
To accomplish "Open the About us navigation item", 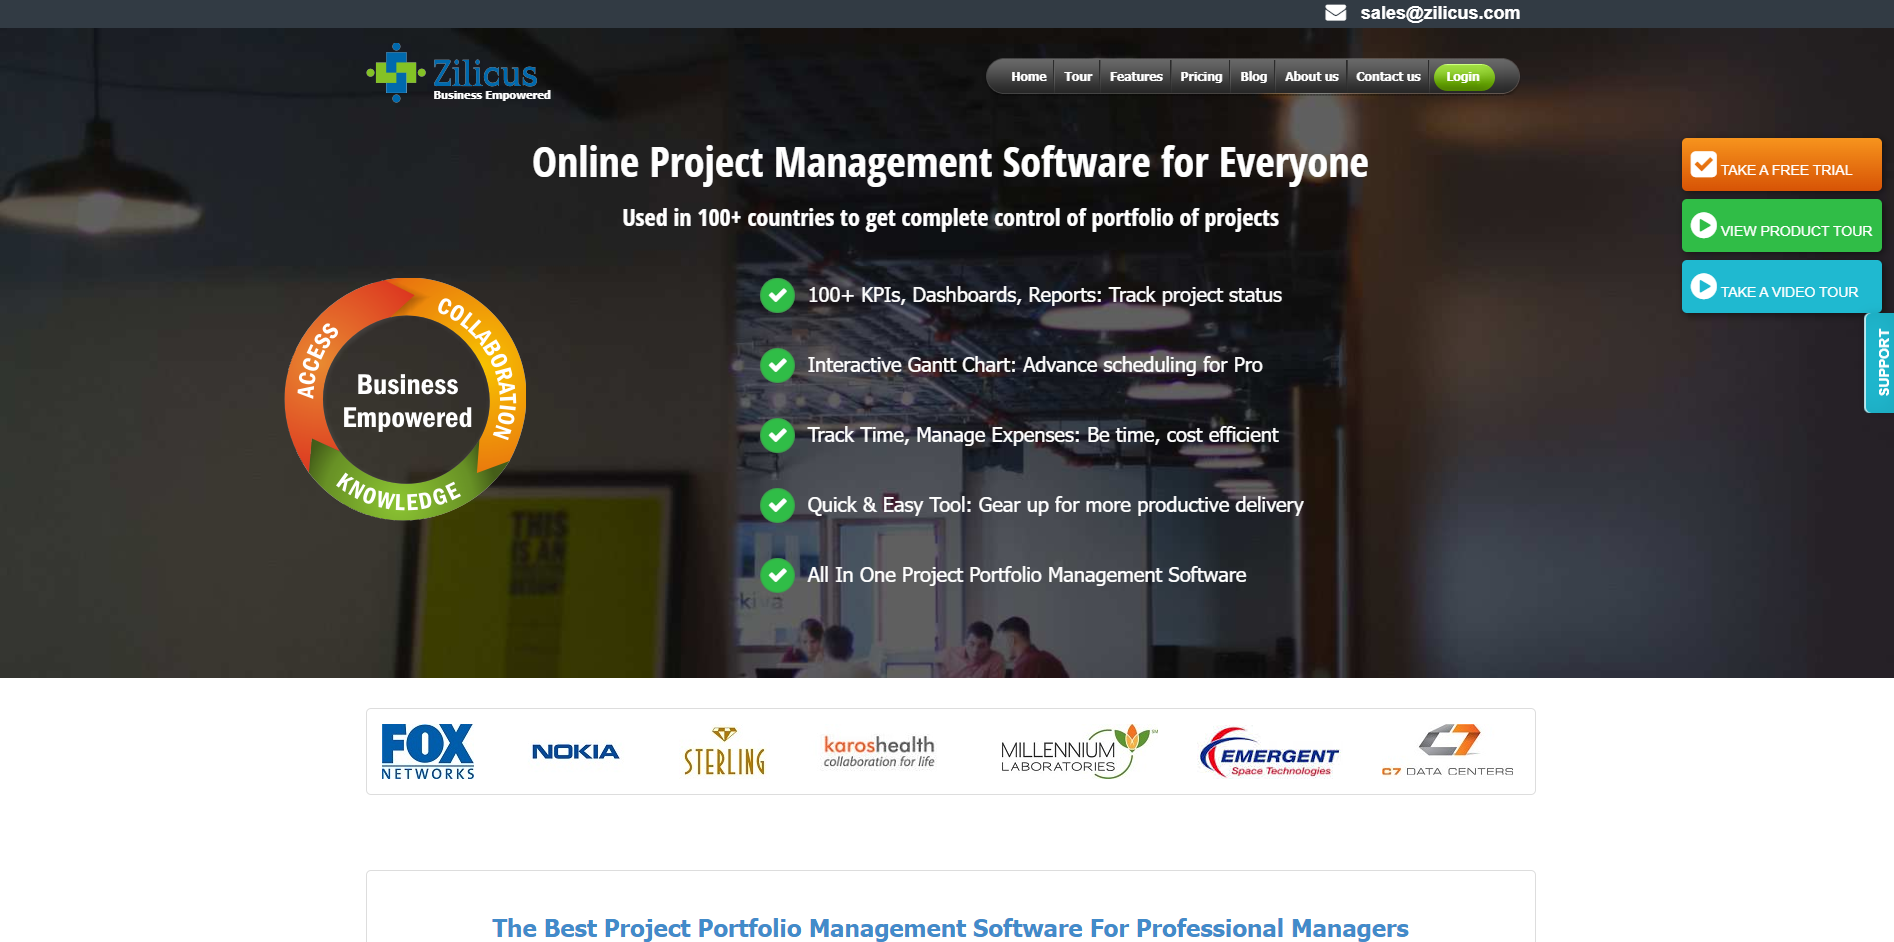I will click(x=1310, y=75).
